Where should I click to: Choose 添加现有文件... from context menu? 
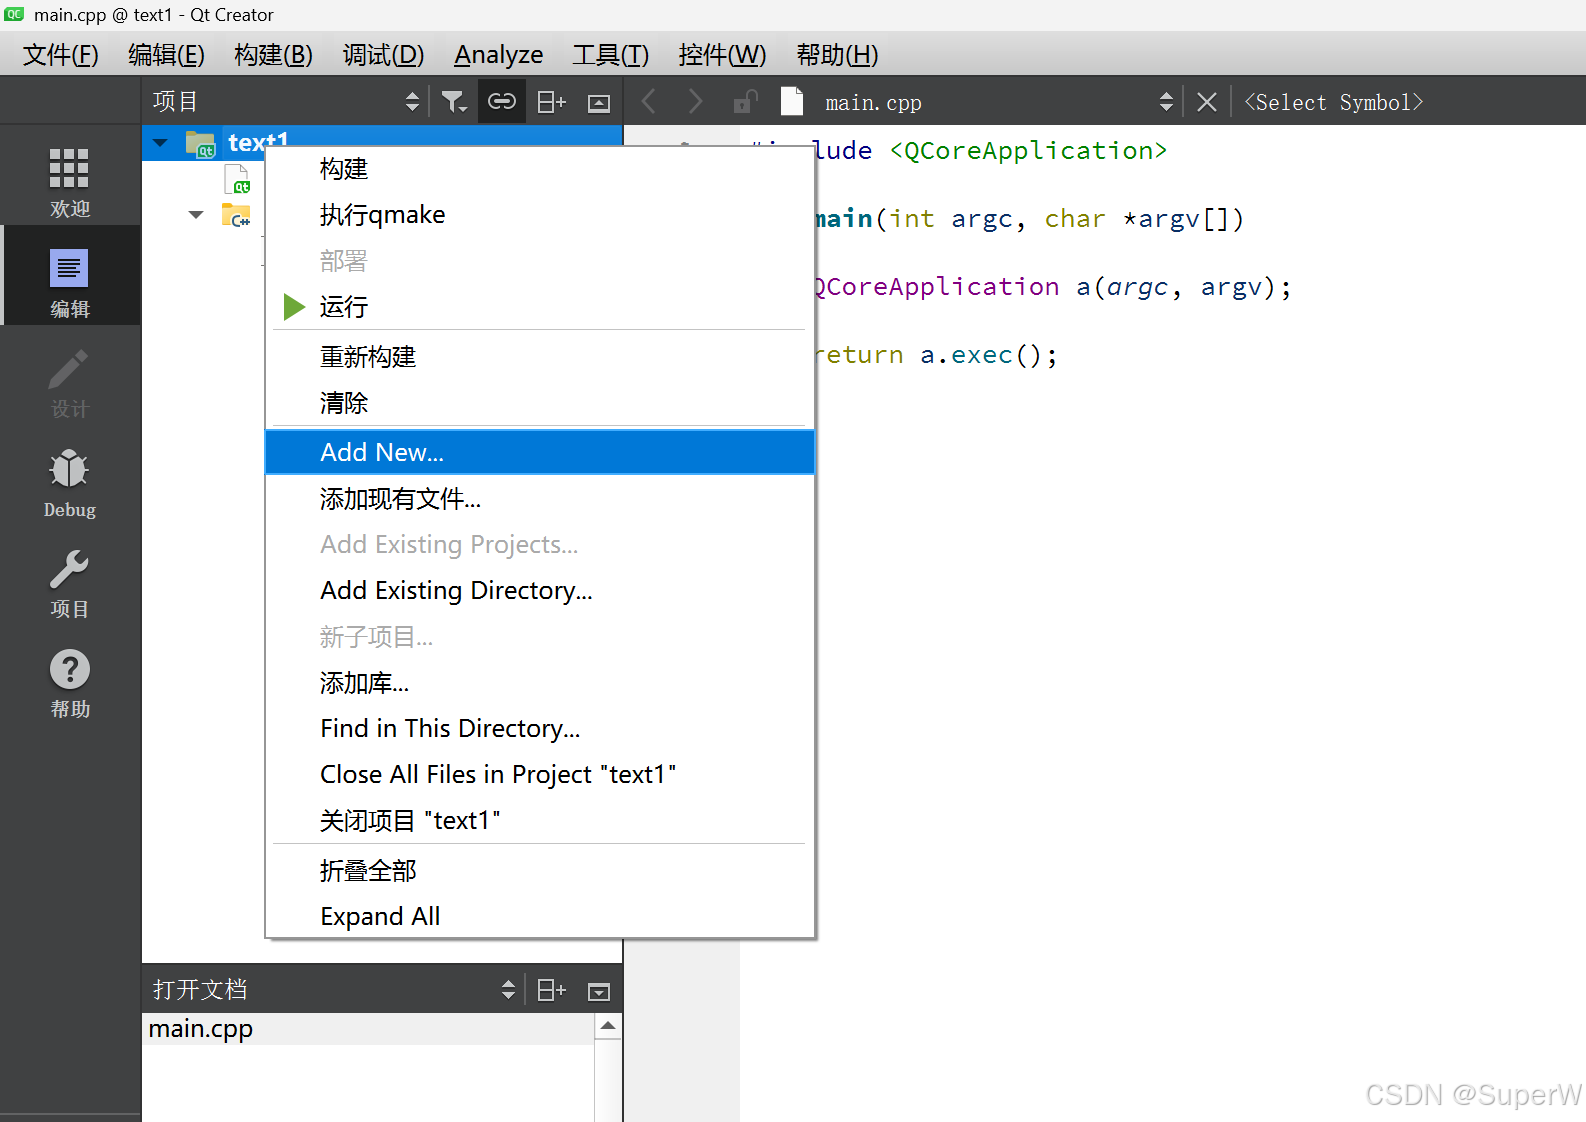click(x=540, y=499)
